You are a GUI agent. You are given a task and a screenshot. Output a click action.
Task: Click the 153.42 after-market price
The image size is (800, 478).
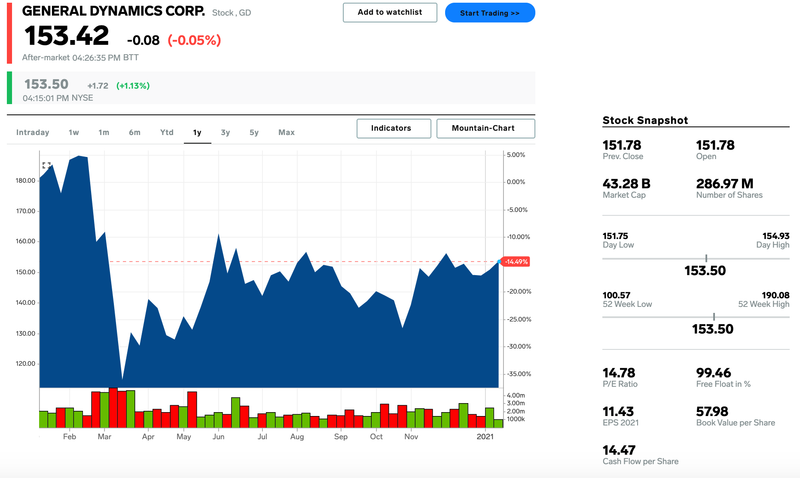66,36
